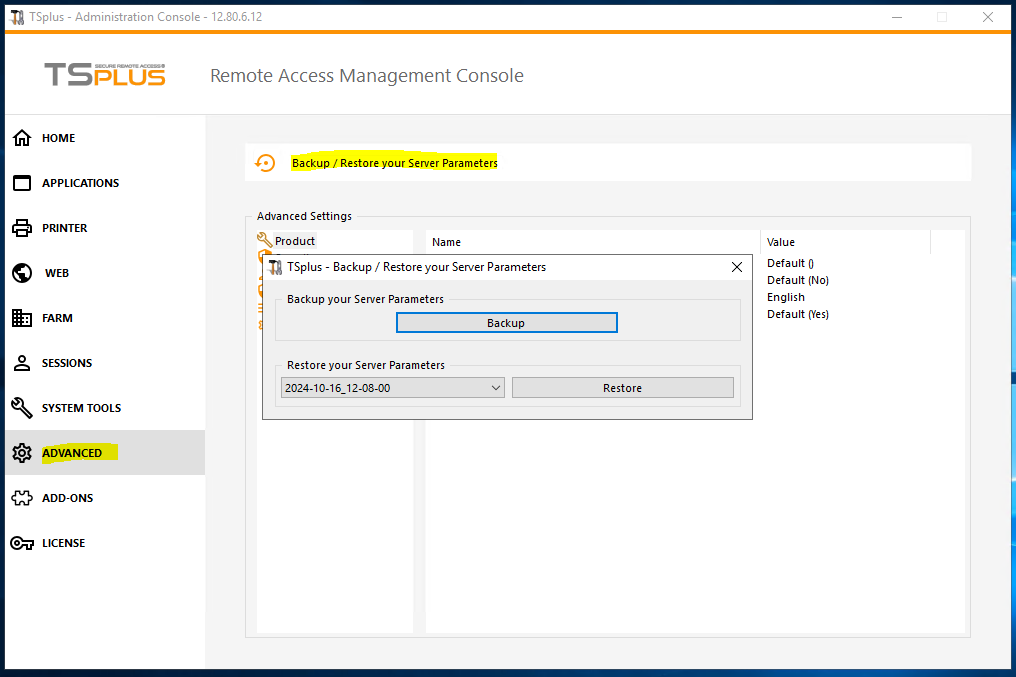Screen dimensions: 1016x677
Task: Click the Printer icon in sidebar
Action: 22,228
